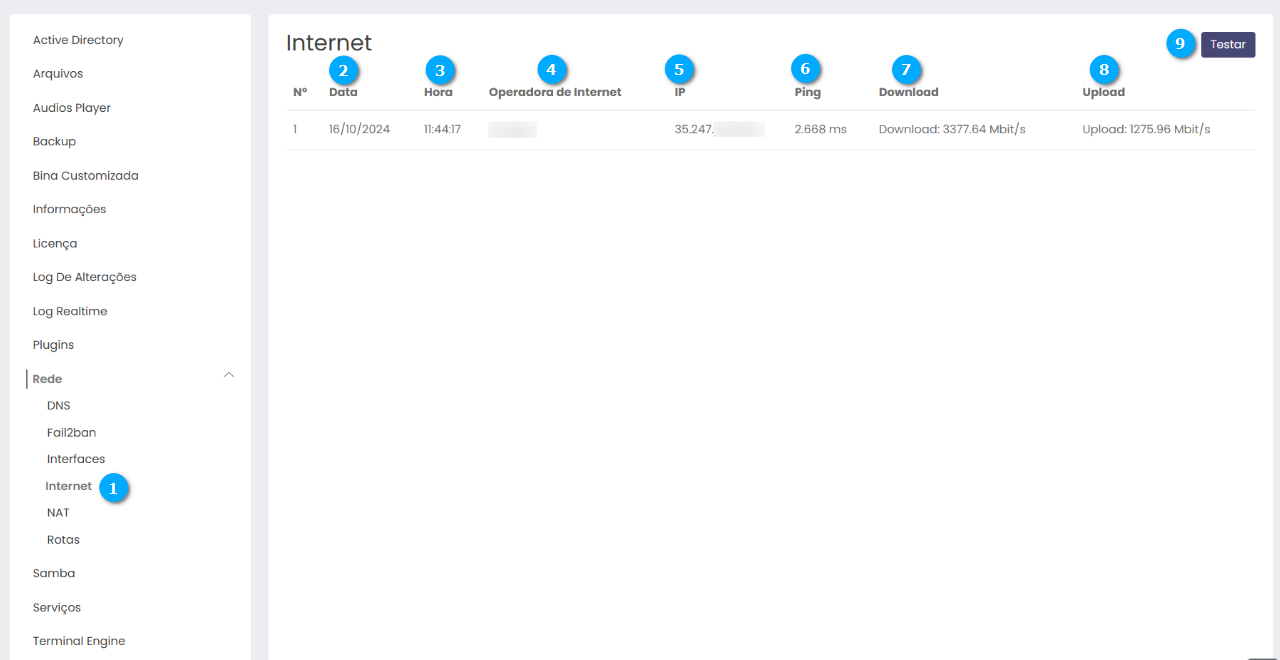Click the Testar button
Viewport: 1280px width, 660px height.
[1227, 44]
